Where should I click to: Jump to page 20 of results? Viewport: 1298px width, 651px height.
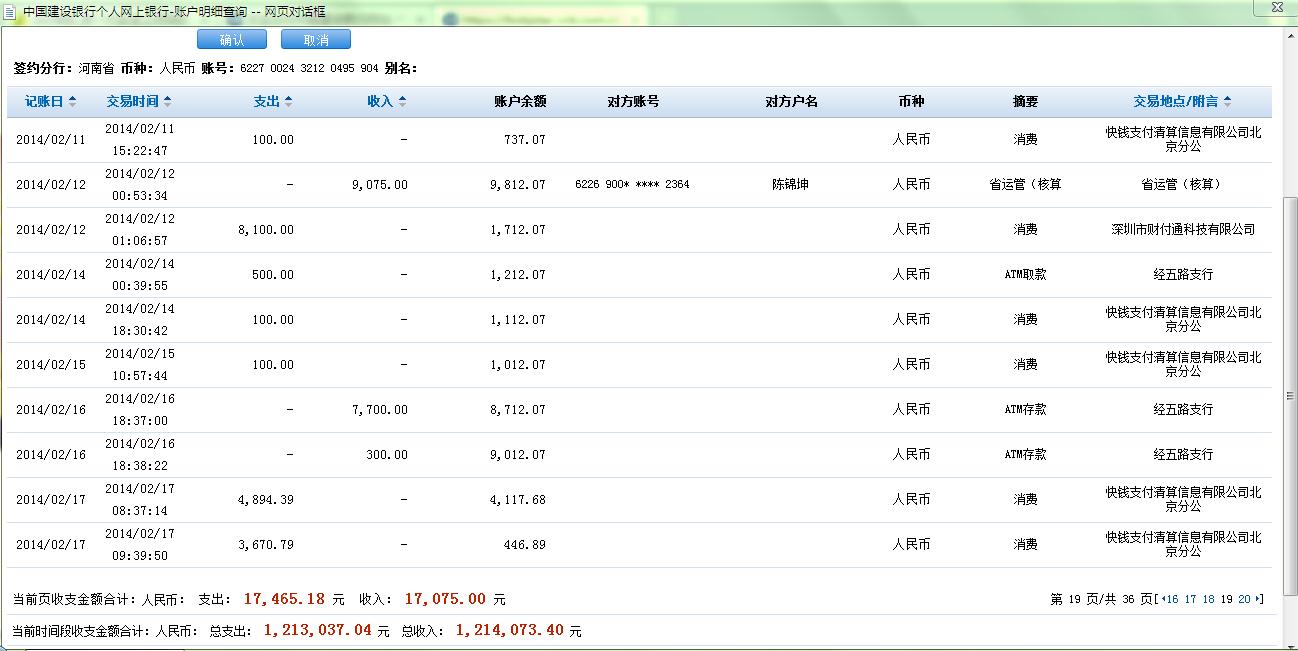coord(1244,600)
